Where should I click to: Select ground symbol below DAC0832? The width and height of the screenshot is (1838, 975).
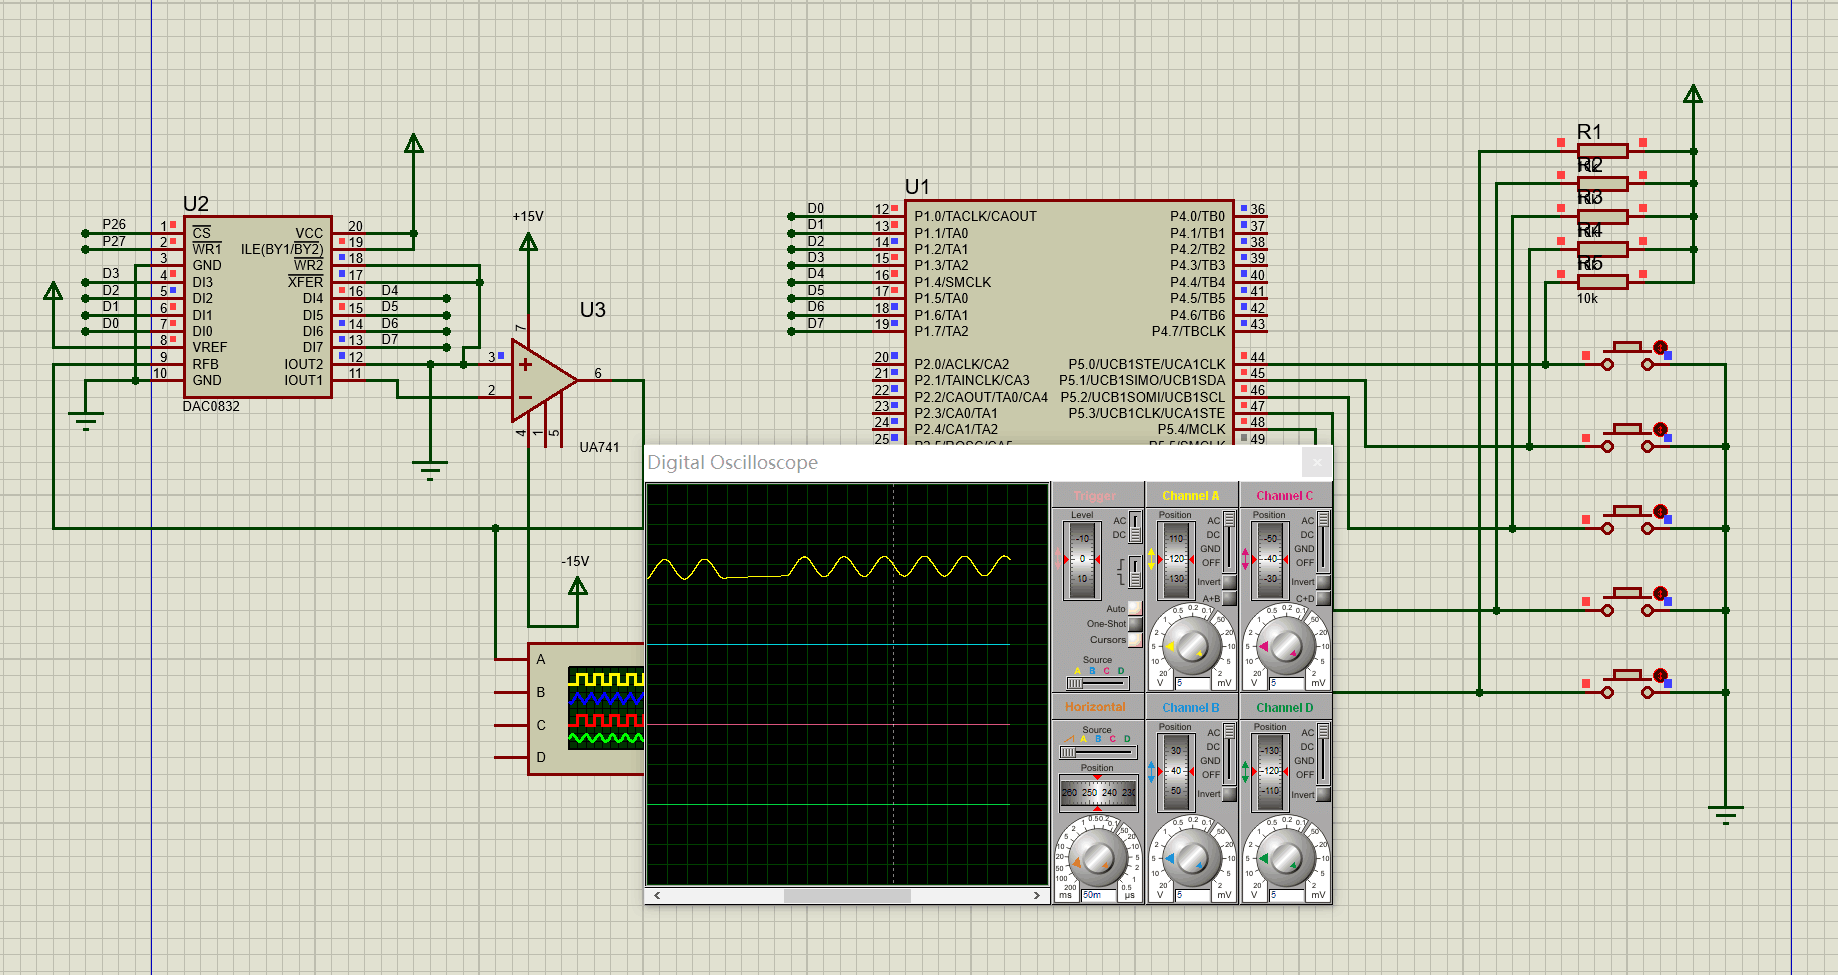pos(86,420)
